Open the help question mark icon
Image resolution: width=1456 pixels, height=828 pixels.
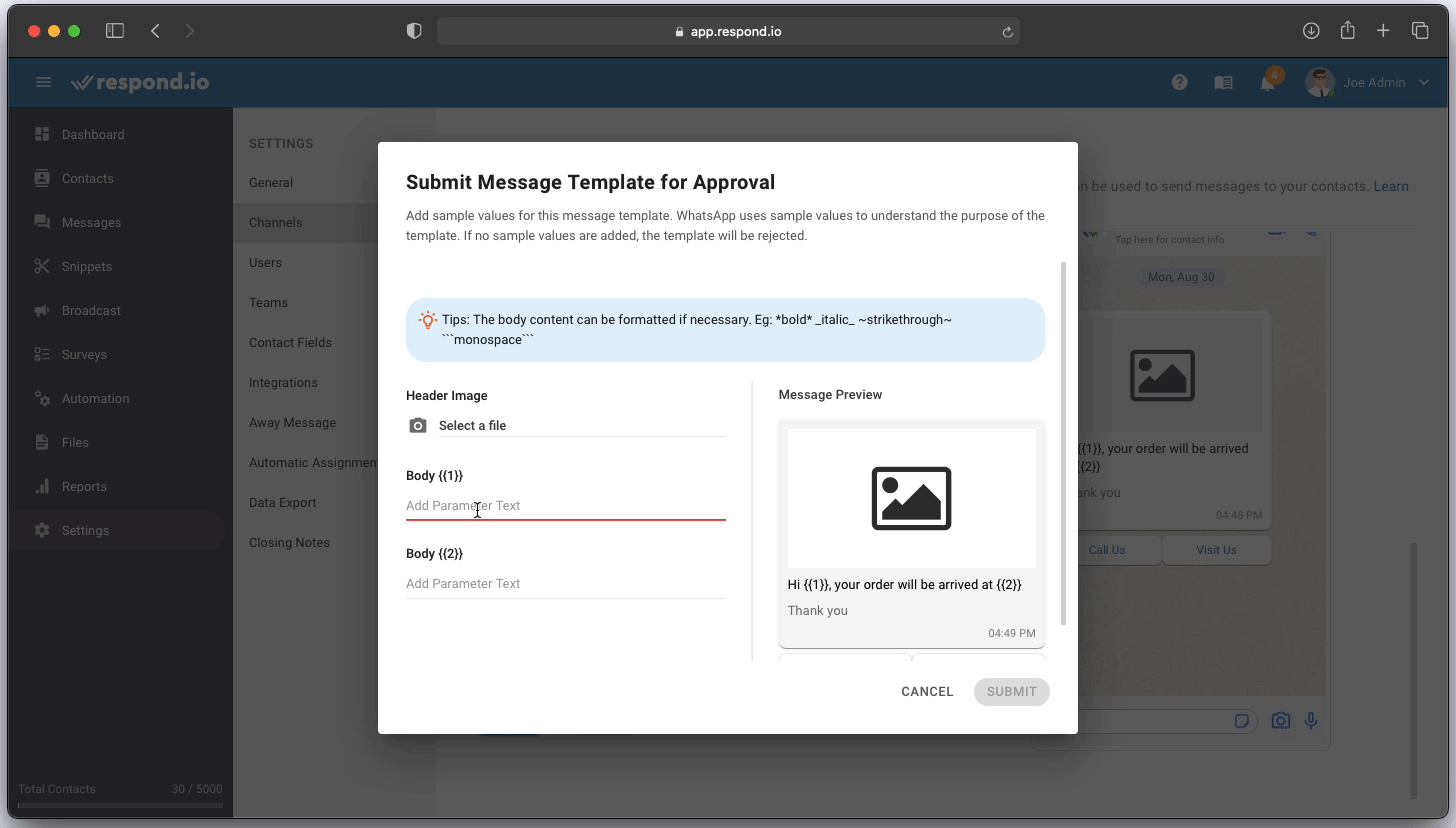[x=1180, y=83]
